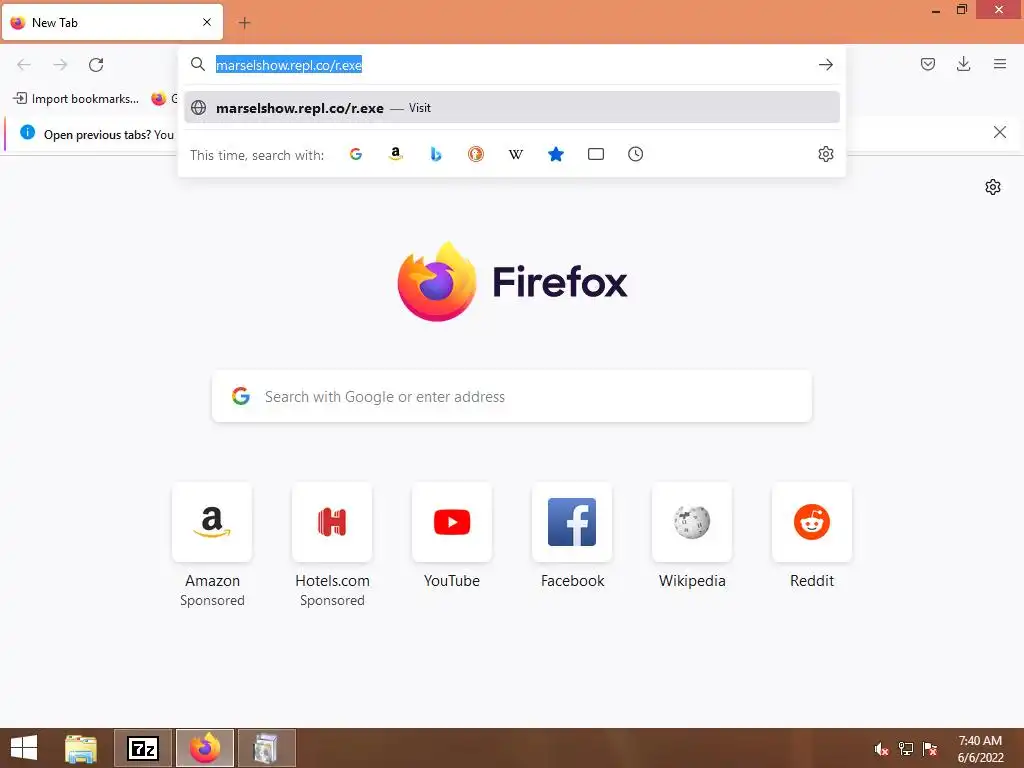
Task: Click the muted volume tray icon
Action: tap(882, 749)
